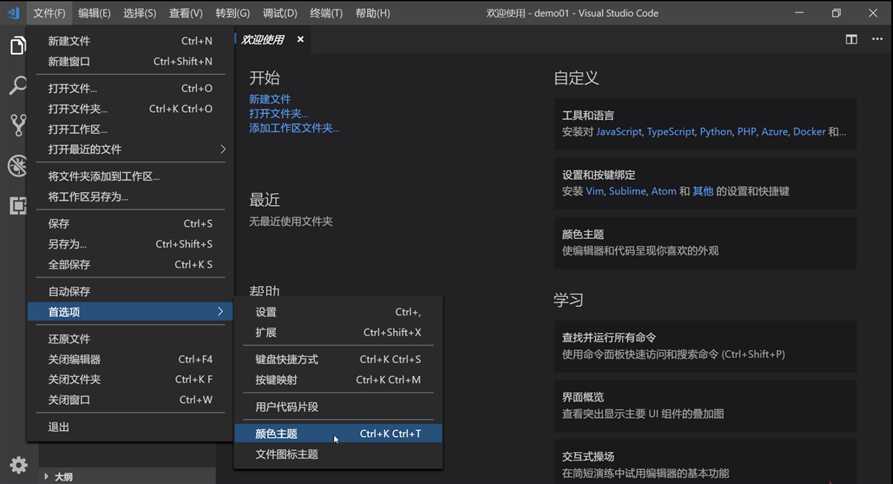Image resolution: width=893 pixels, height=484 pixels.
Task: Select 将文件夹添加到工作区... item
Action: (130, 177)
